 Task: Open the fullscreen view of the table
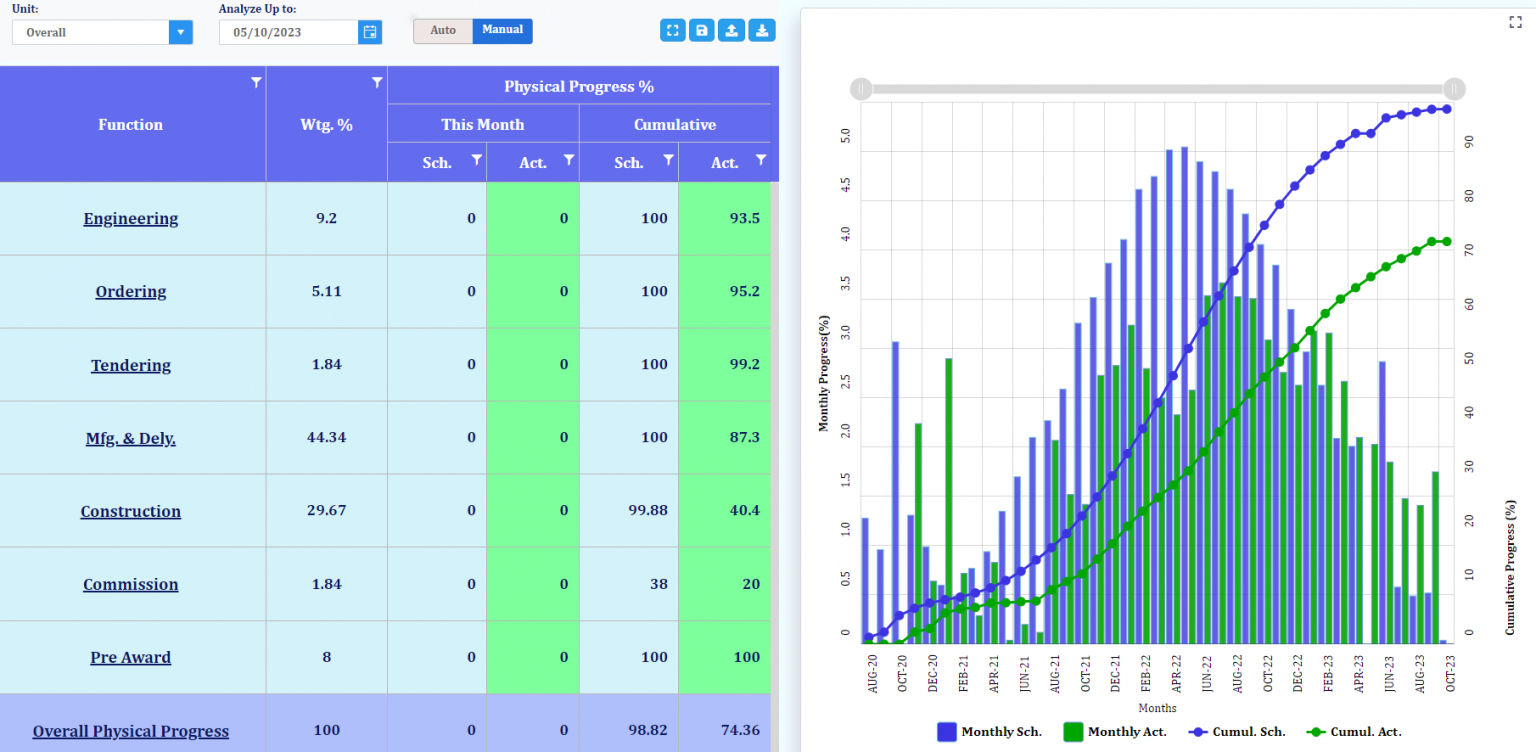coord(672,30)
